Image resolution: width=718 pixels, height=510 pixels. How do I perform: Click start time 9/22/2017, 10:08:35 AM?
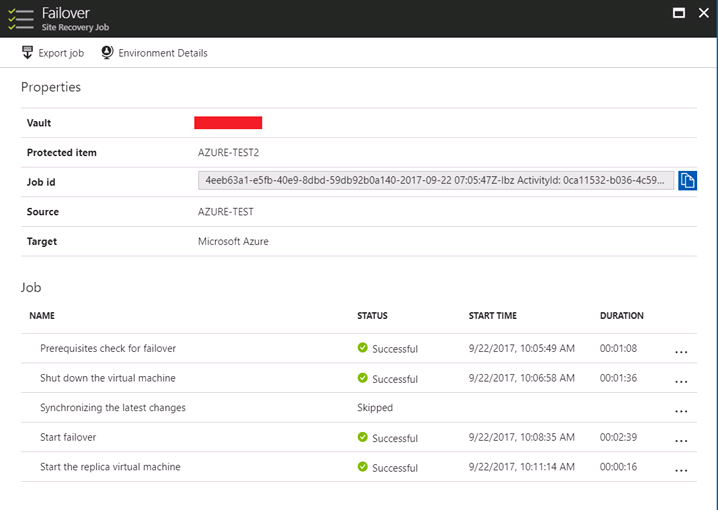(x=522, y=437)
